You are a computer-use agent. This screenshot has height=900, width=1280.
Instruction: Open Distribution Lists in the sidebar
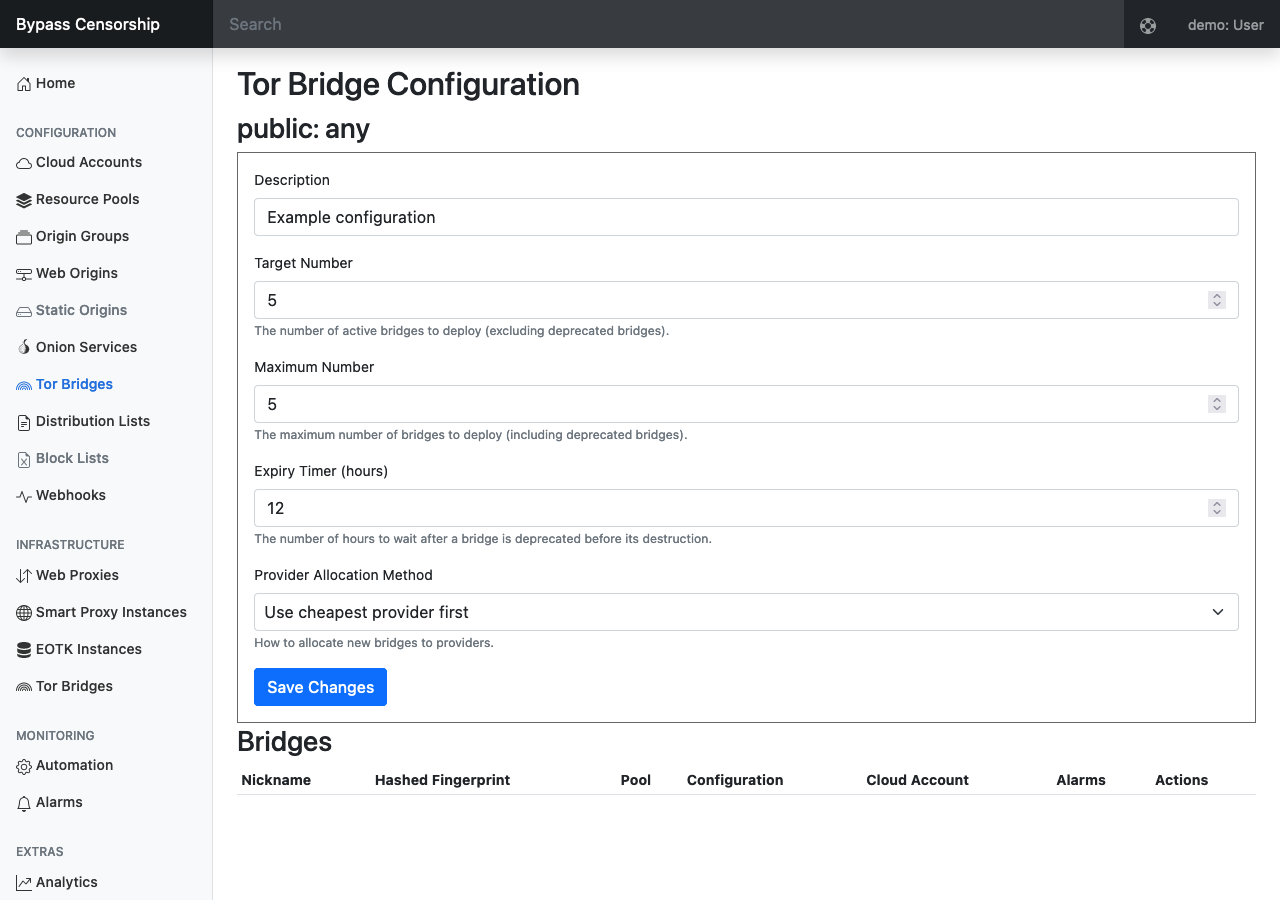click(x=92, y=421)
